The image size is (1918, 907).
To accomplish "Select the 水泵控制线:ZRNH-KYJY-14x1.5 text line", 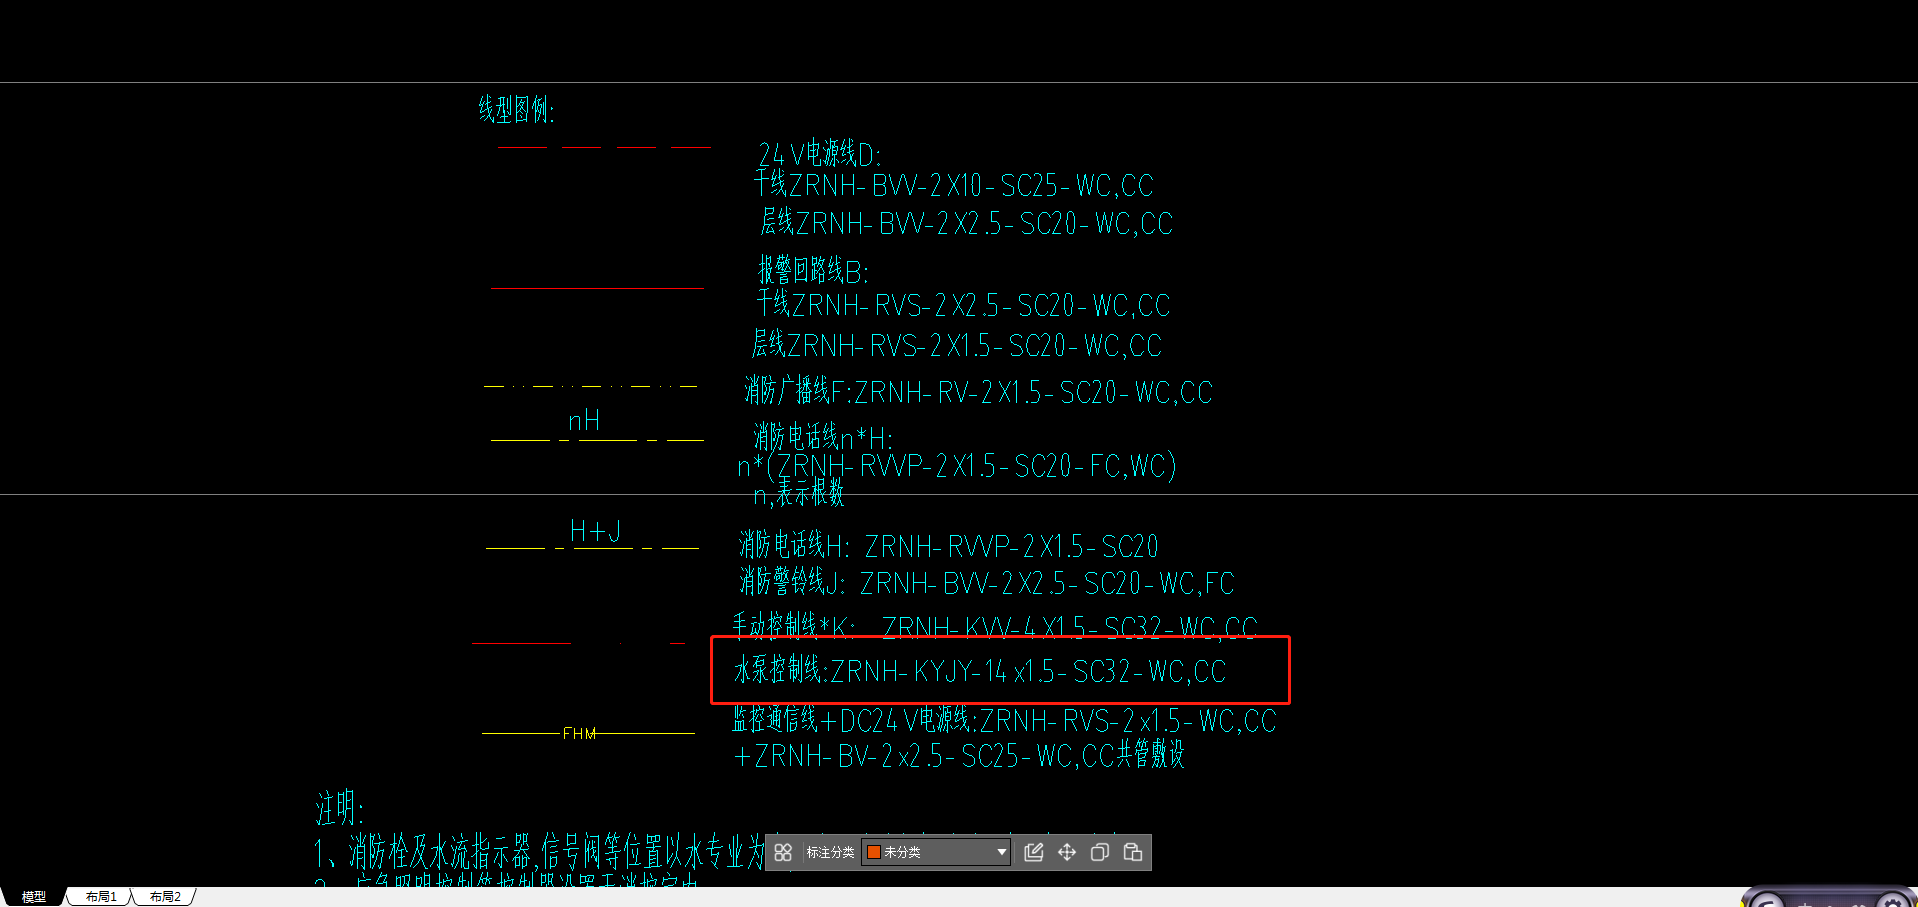I will [x=980, y=670].
